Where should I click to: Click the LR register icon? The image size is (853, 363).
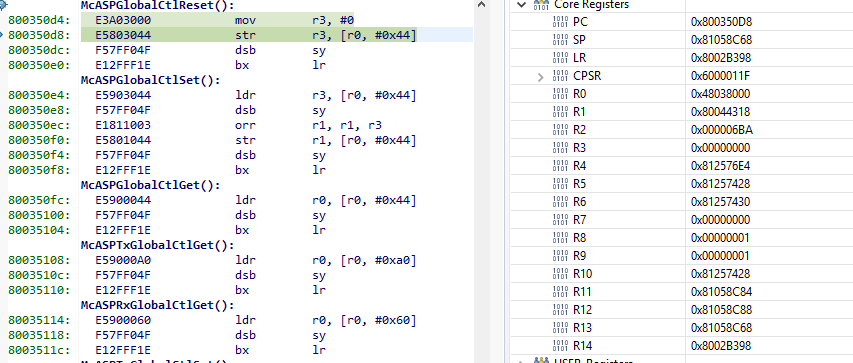pos(560,58)
